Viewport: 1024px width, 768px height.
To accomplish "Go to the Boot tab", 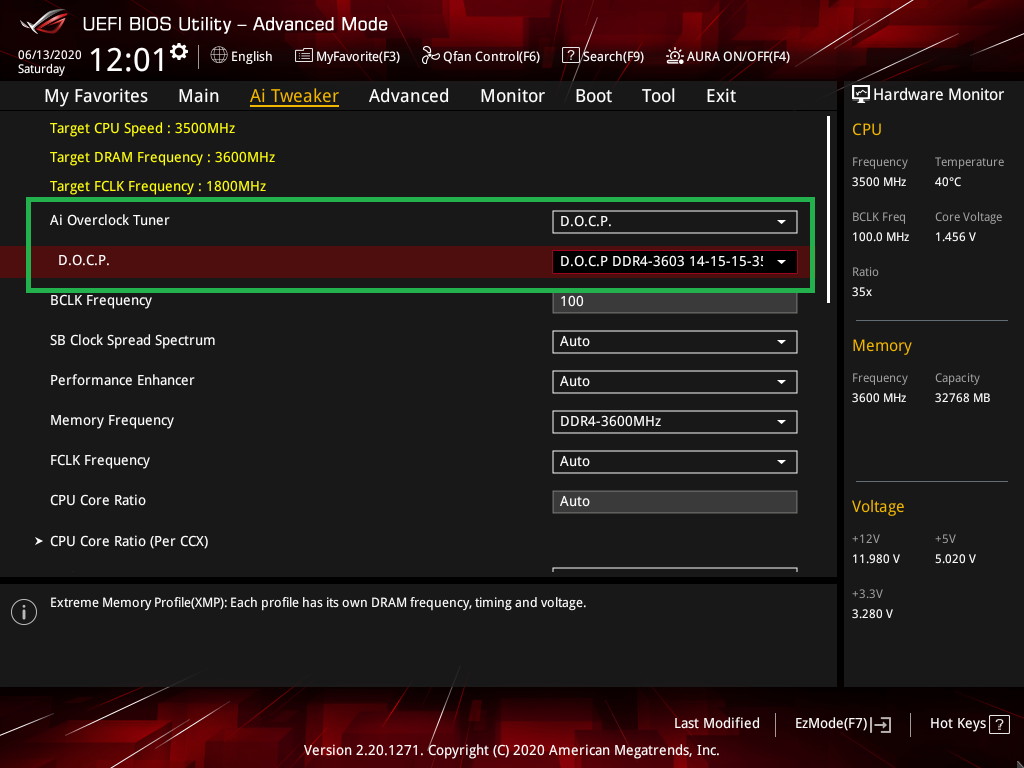I will point(593,96).
